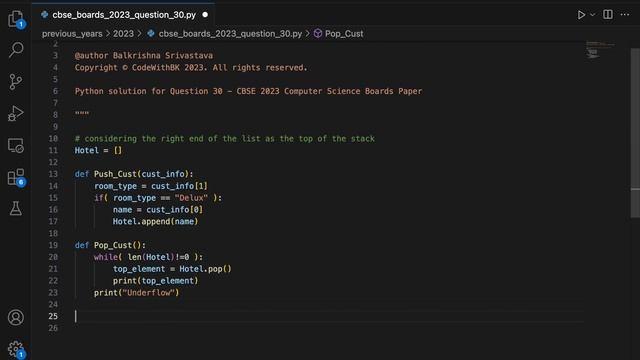640x360 pixels.
Task: Click 'room_type = cust_info[1]' line
Action: (x=151, y=186)
